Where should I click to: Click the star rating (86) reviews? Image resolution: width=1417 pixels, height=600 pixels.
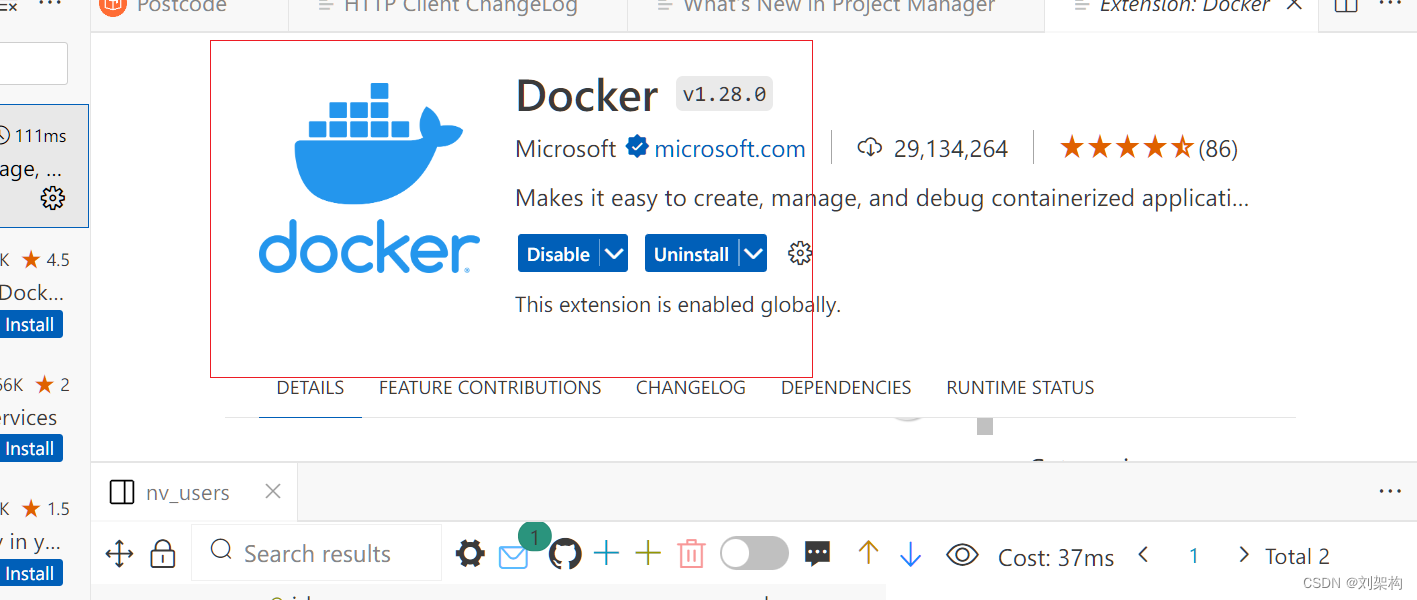[x=1149, y=148]
